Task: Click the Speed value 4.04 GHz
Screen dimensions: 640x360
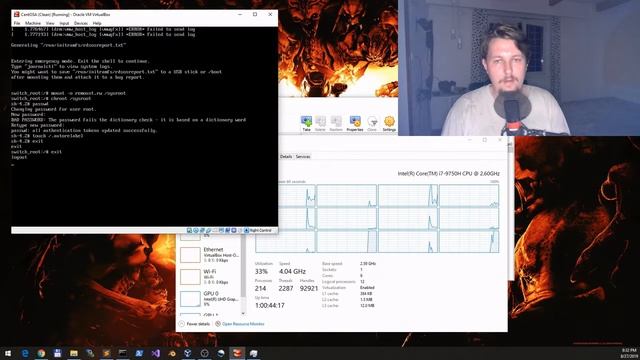Action: coord(292,271)
